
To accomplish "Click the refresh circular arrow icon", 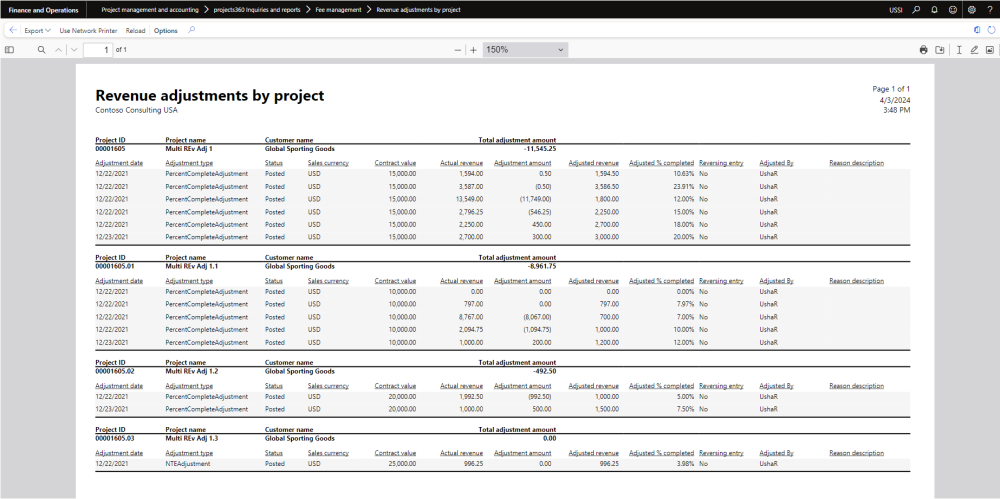I will coord(990,30).
